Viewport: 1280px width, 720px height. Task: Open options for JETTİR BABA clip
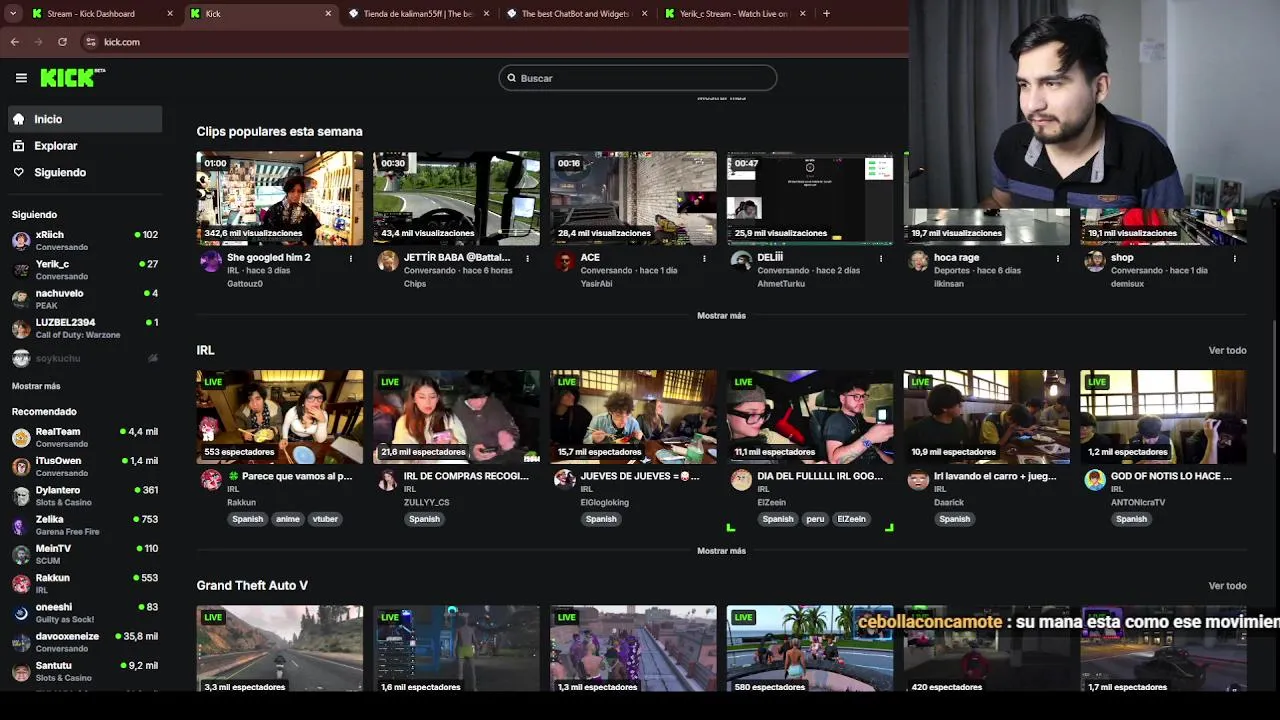(528, 258)
